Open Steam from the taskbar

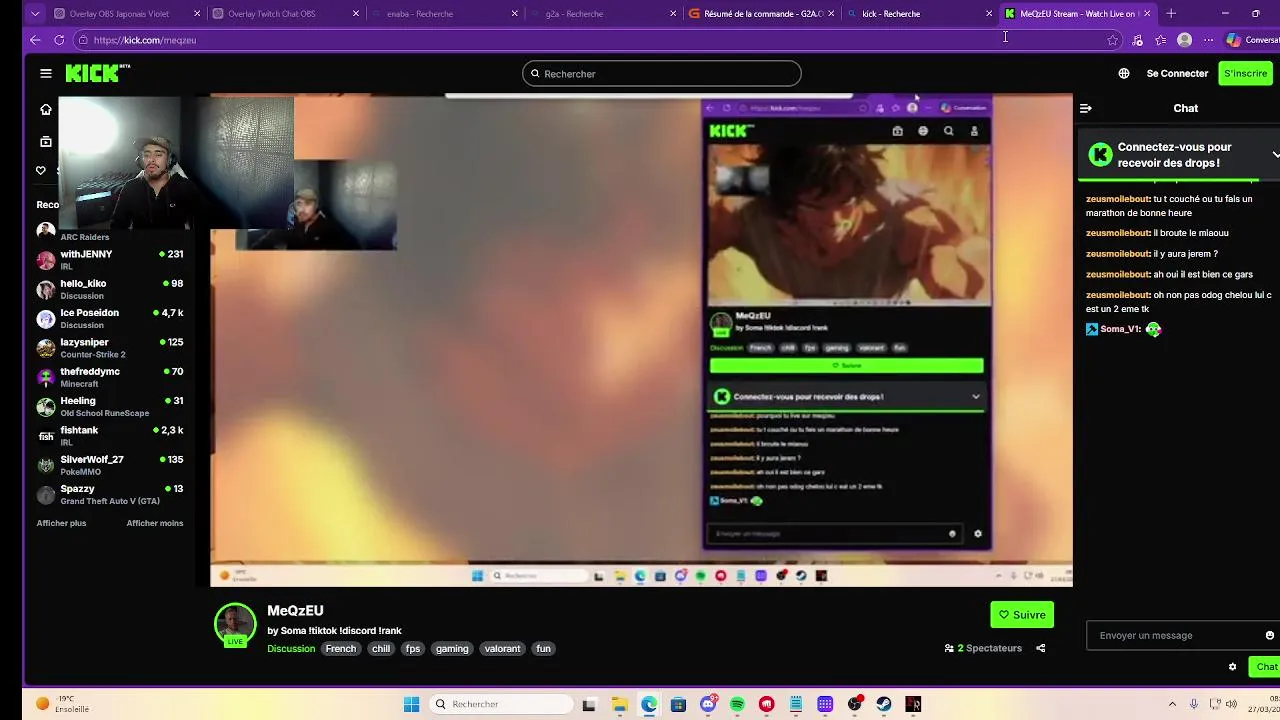point(884,704)
